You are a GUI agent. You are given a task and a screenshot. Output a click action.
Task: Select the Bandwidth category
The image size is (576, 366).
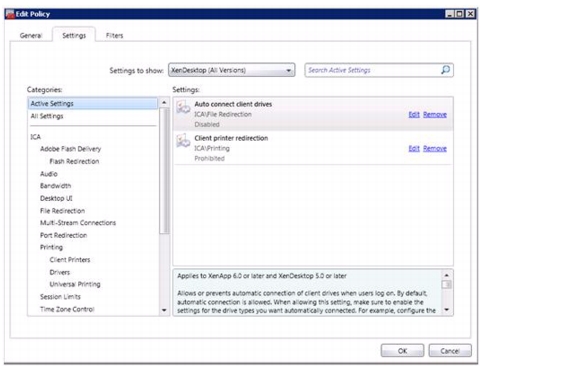[55, 186]
